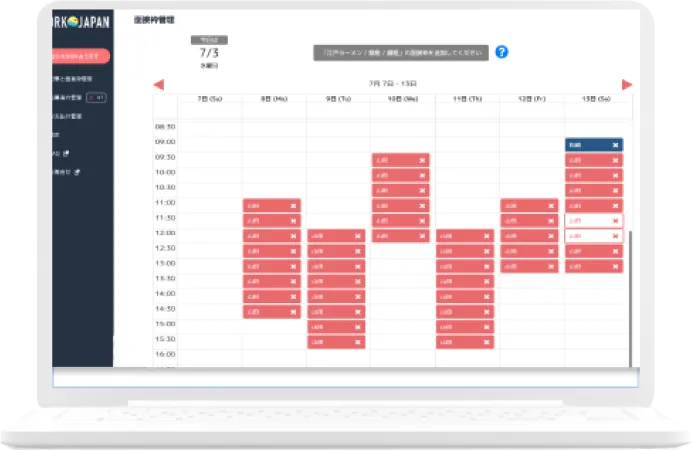Remove the 15:30 slot on Thursday 11th
The width and height of the screenshot is (692, 450).
486,342
